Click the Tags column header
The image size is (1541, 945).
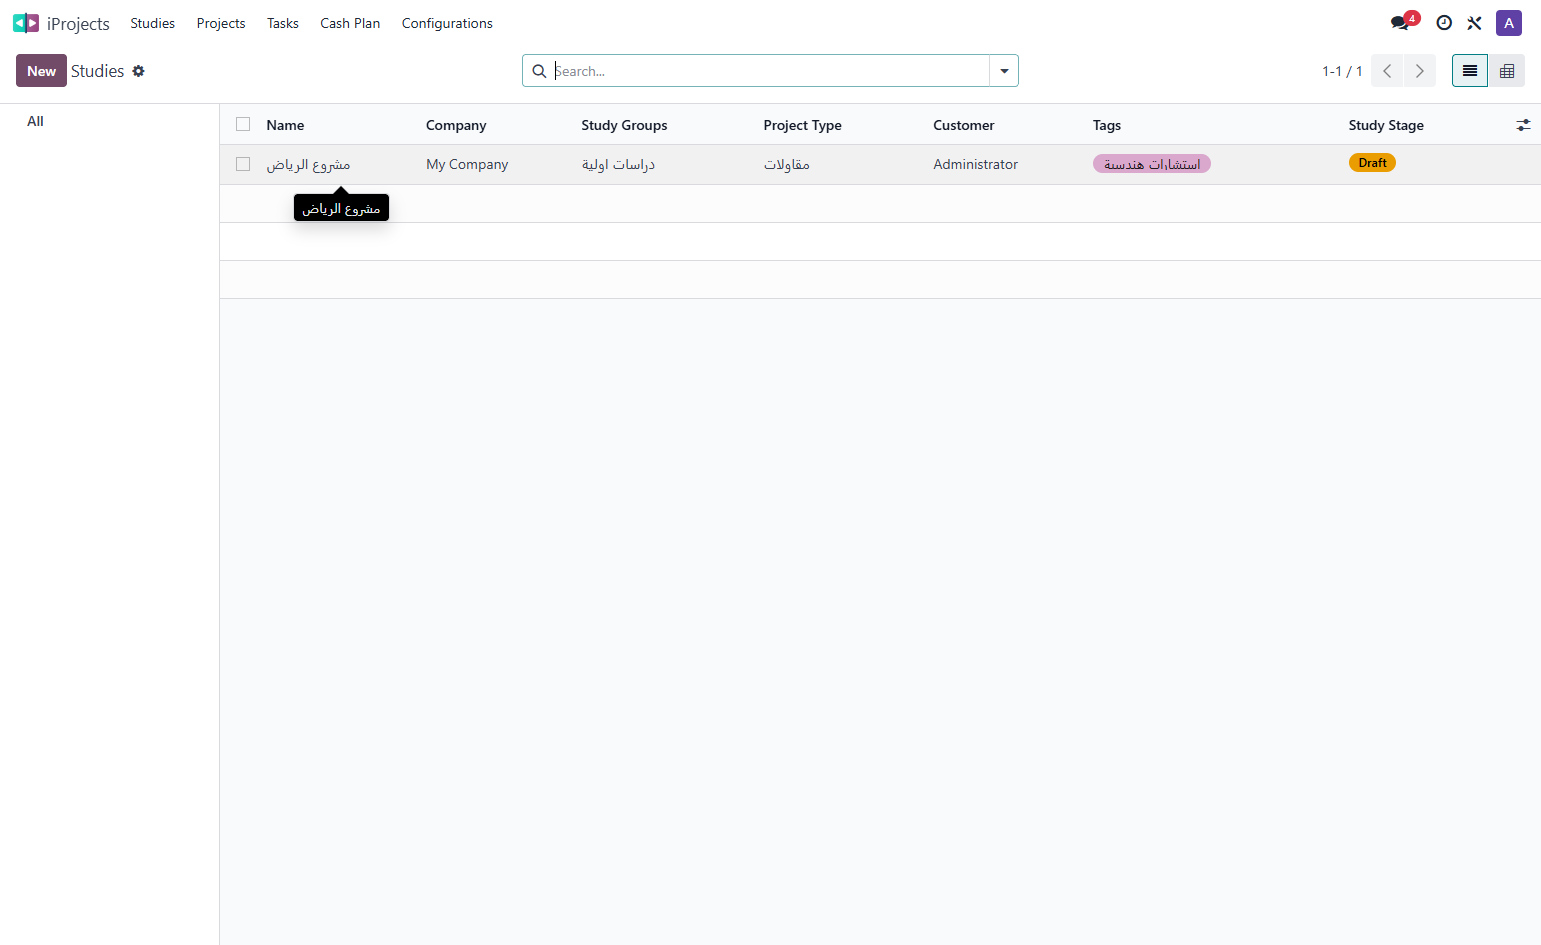pyautogui.click(x=1107, y=125)
